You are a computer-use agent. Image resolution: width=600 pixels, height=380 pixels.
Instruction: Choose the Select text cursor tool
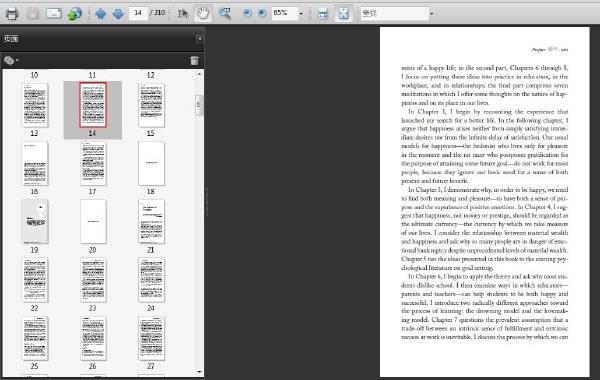[x=182, y=14]
